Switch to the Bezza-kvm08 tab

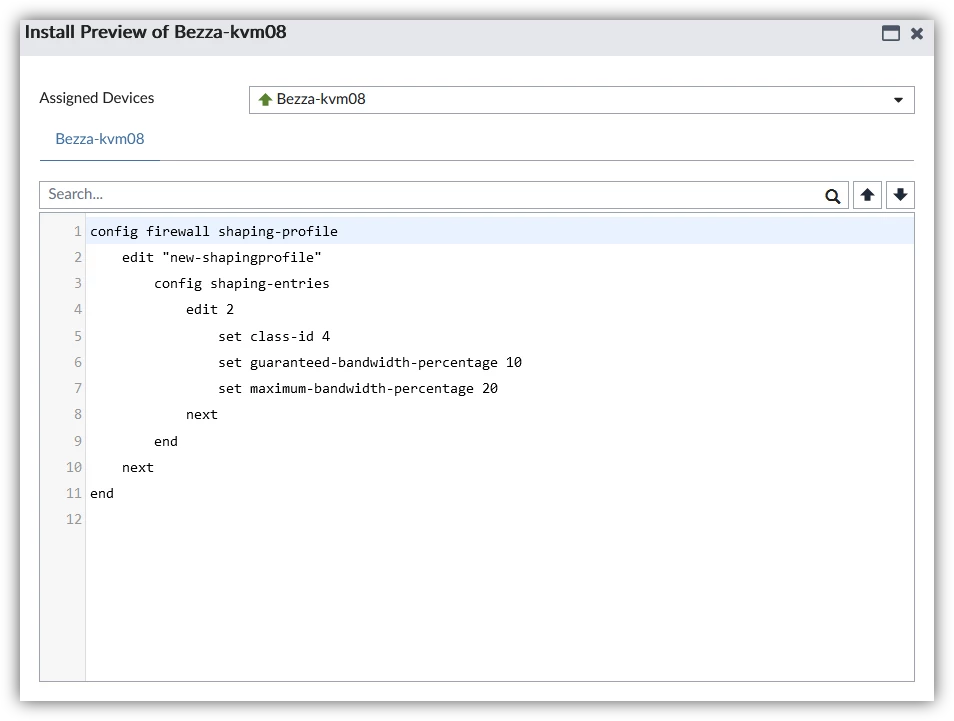(x=100, y=139)
